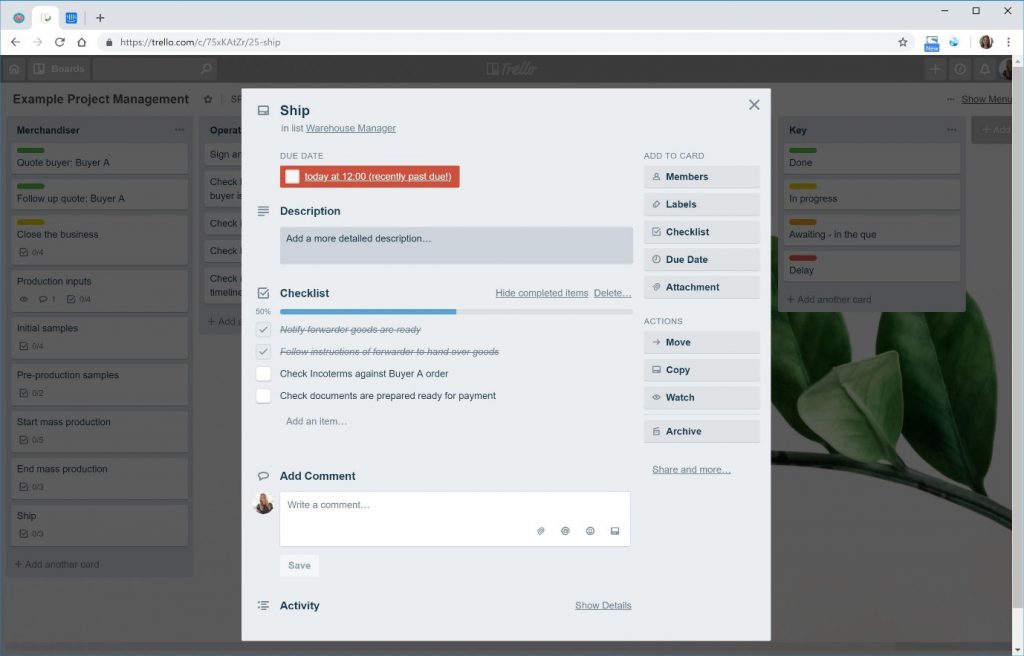Bookmark this page with star icon
The image size is (1024, 656).
pyautogui.click(x=903, y=42)
